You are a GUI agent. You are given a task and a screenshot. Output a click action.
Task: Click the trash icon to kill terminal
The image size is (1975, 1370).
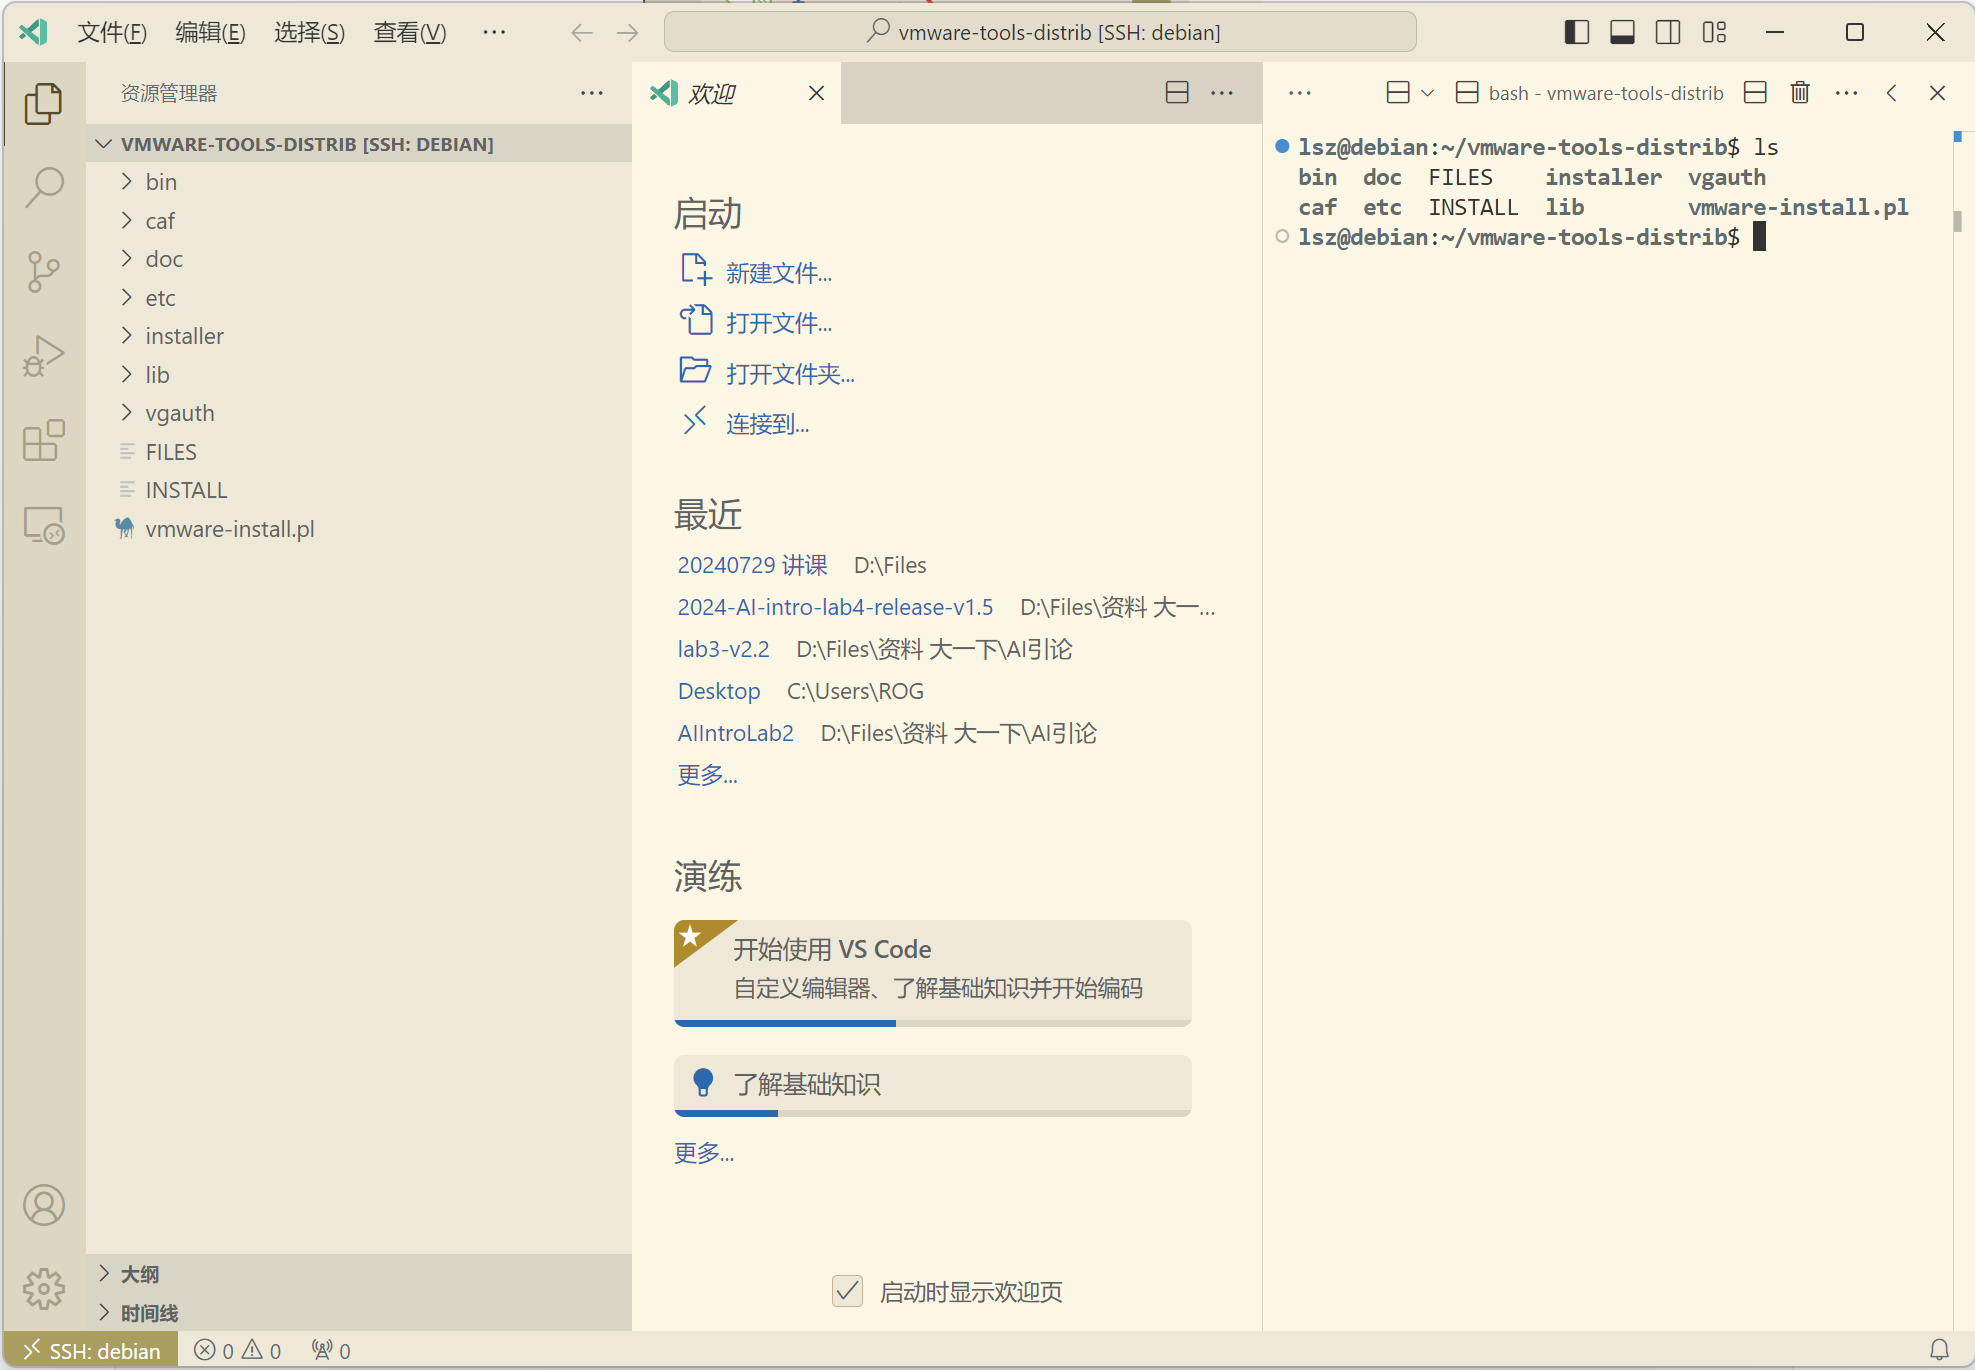pos(1800,93)
